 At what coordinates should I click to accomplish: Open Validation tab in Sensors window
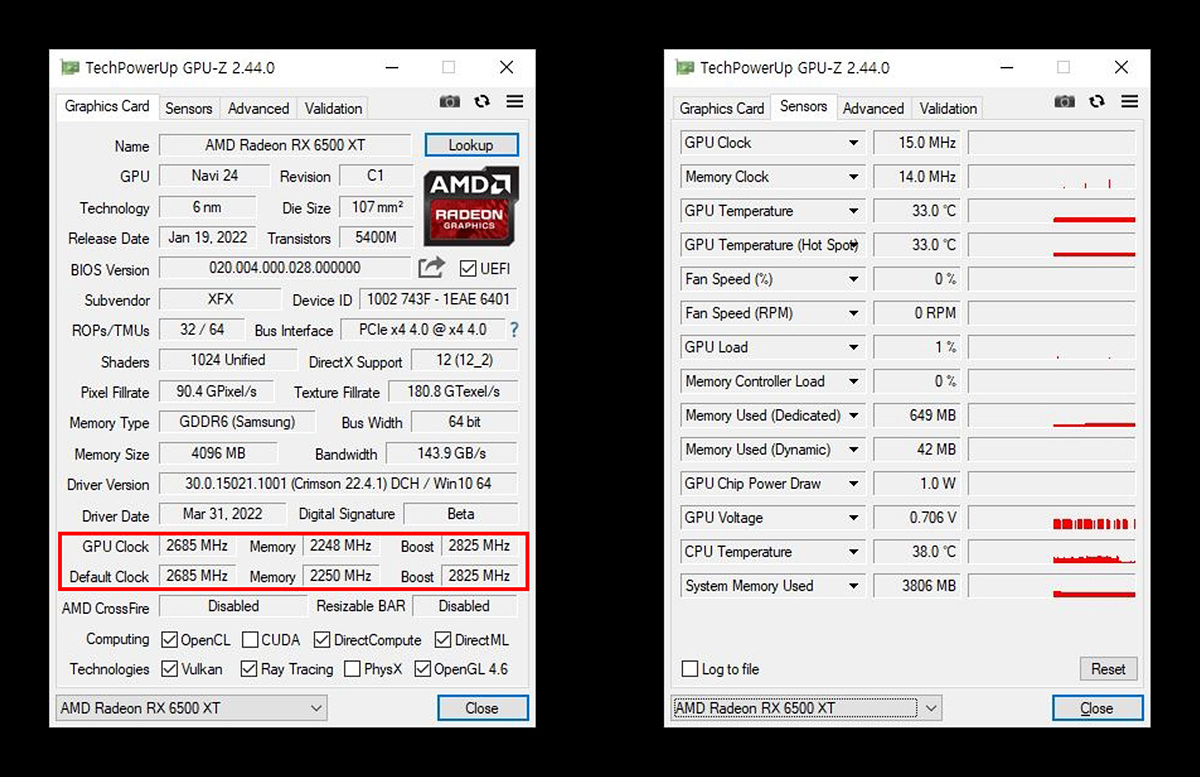tap(948, 108)
